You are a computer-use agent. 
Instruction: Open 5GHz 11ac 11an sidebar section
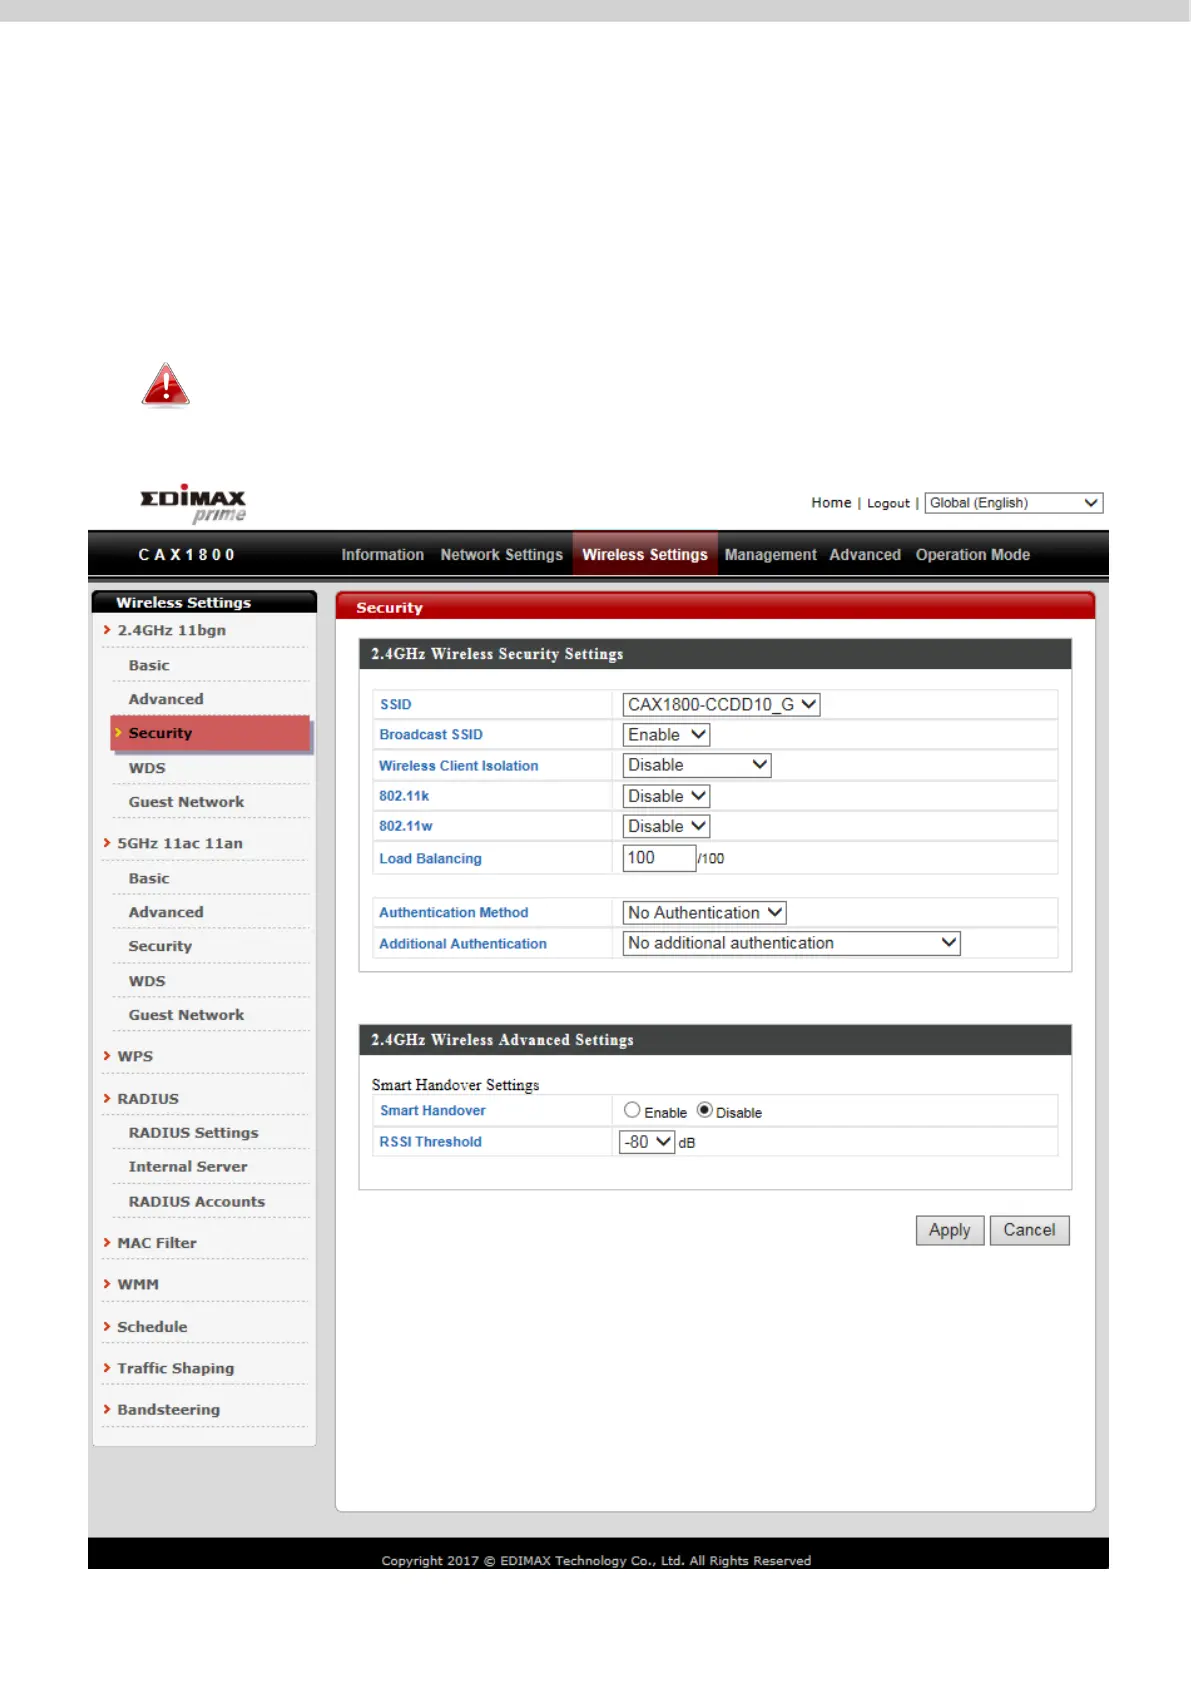pyautogui.click(x=180, y=843)
